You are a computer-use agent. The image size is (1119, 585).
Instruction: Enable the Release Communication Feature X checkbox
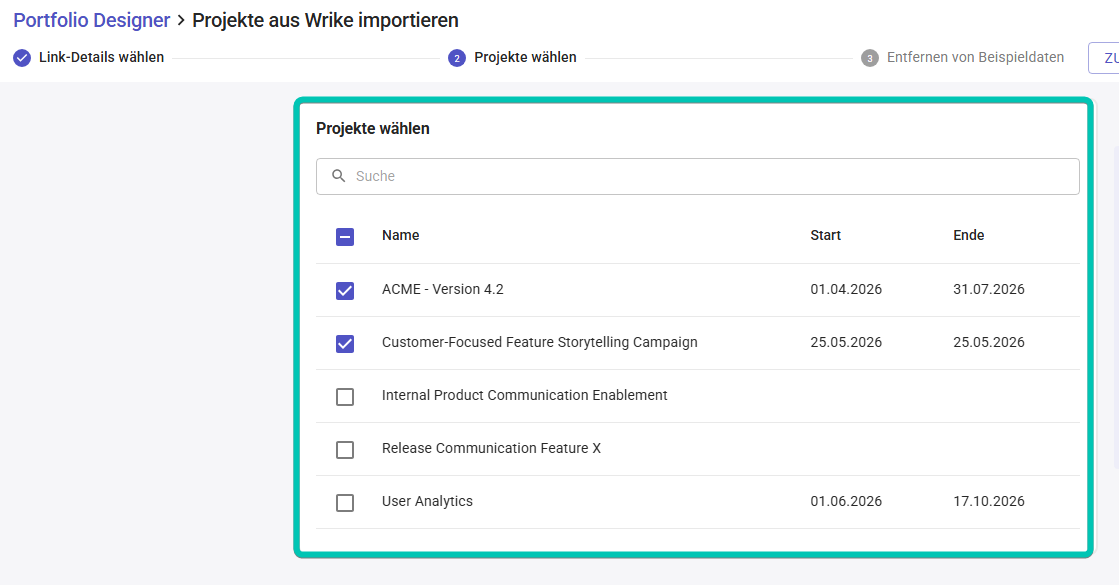tap(345, 449)
